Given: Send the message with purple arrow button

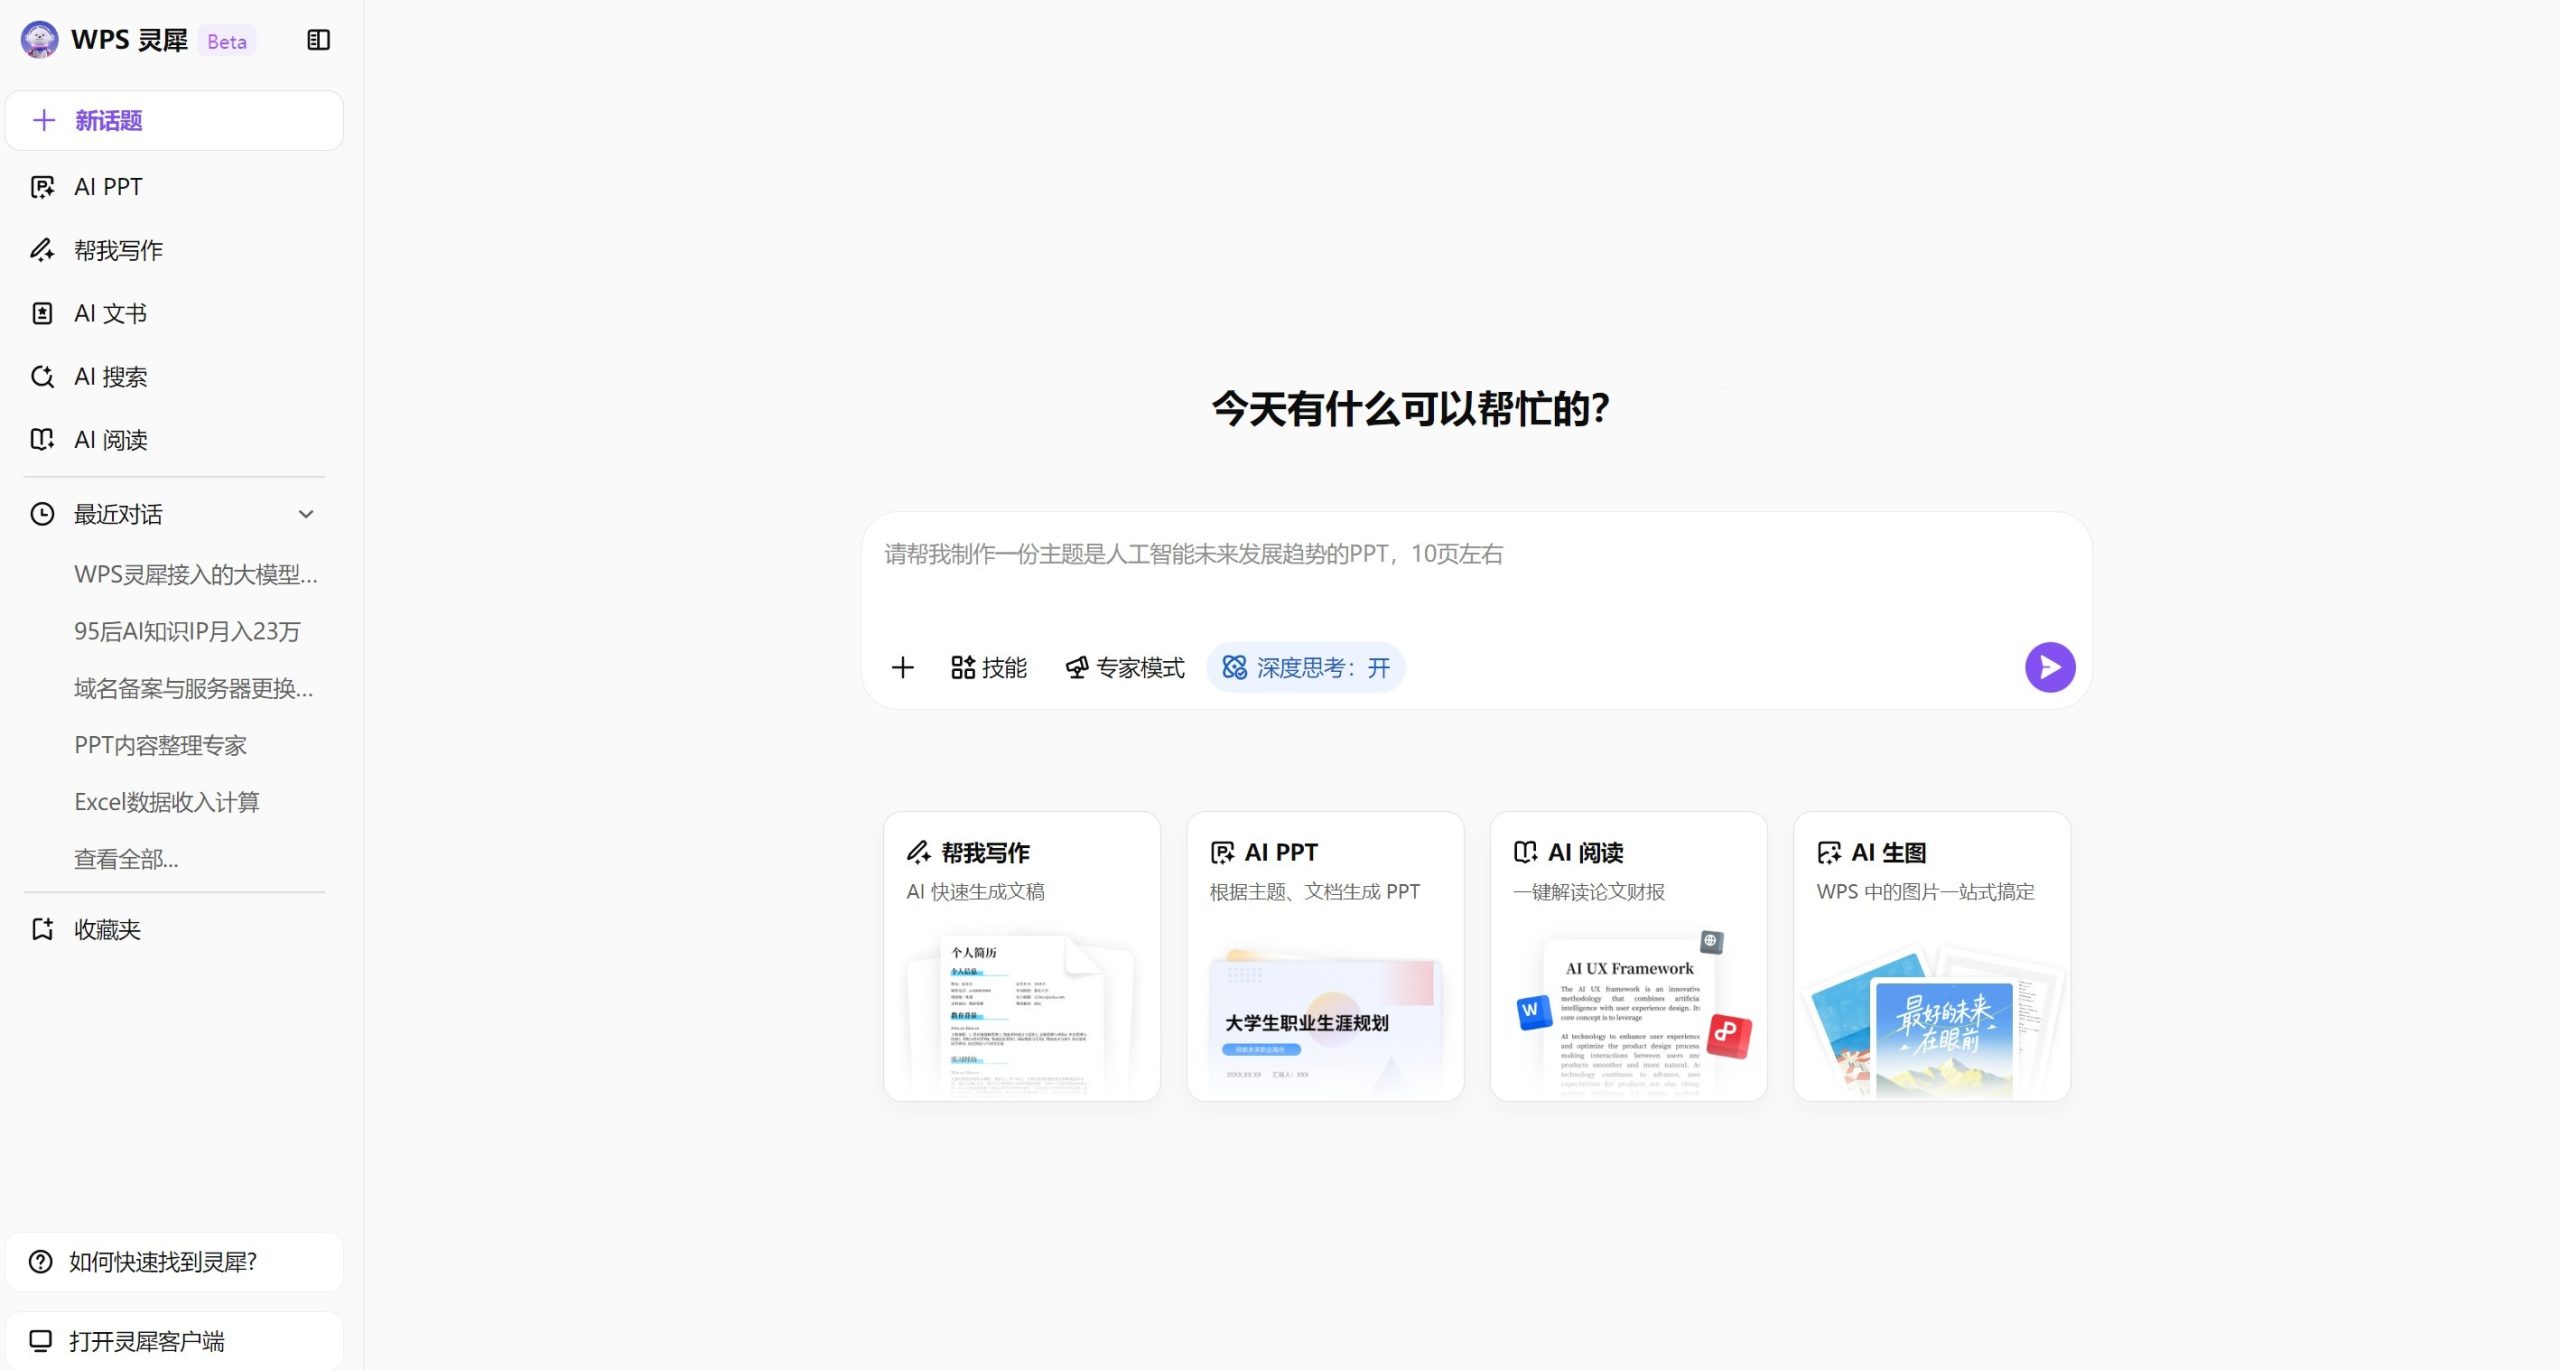Looking at the screenshot, I should tap(2050, 668).
